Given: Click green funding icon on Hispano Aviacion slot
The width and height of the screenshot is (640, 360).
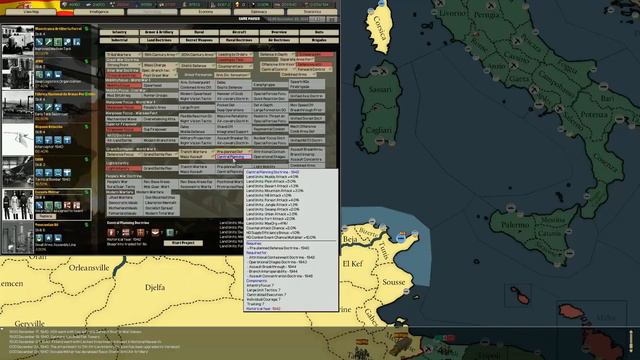Looking at the screenshot, I should click(86, 127).
